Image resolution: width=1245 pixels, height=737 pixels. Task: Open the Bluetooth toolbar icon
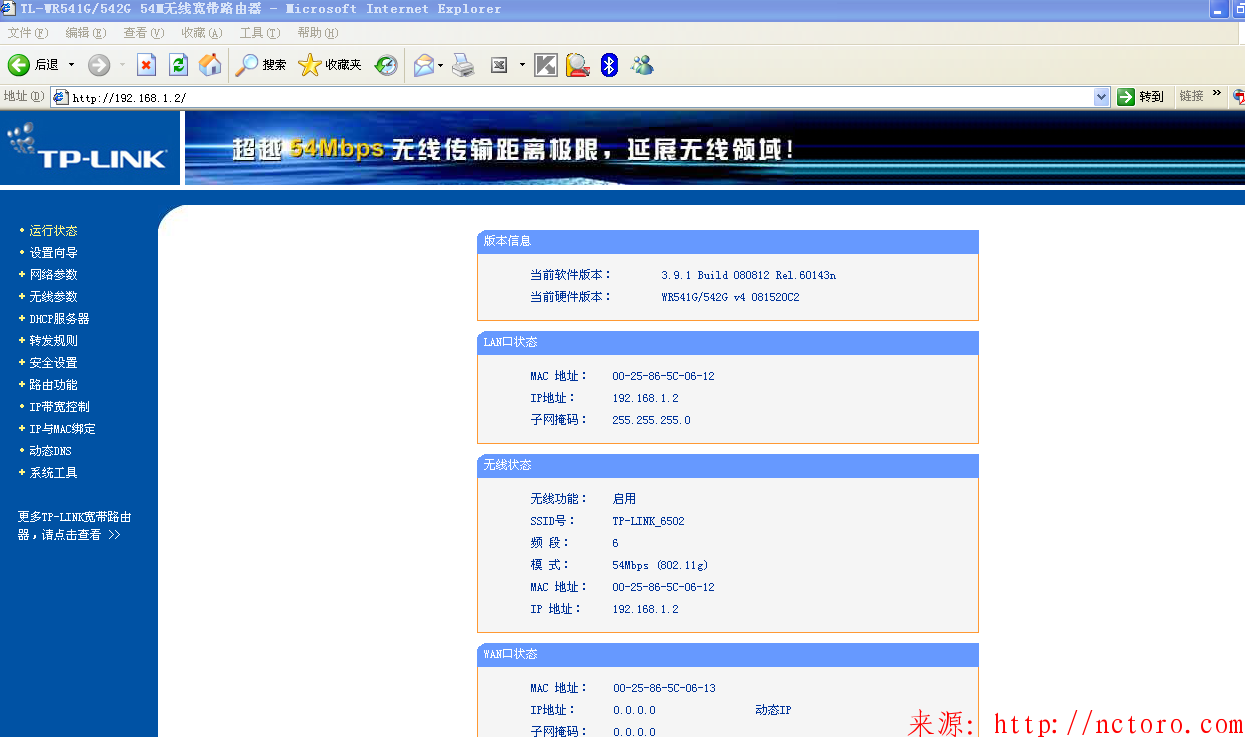[x=610, y=65]
